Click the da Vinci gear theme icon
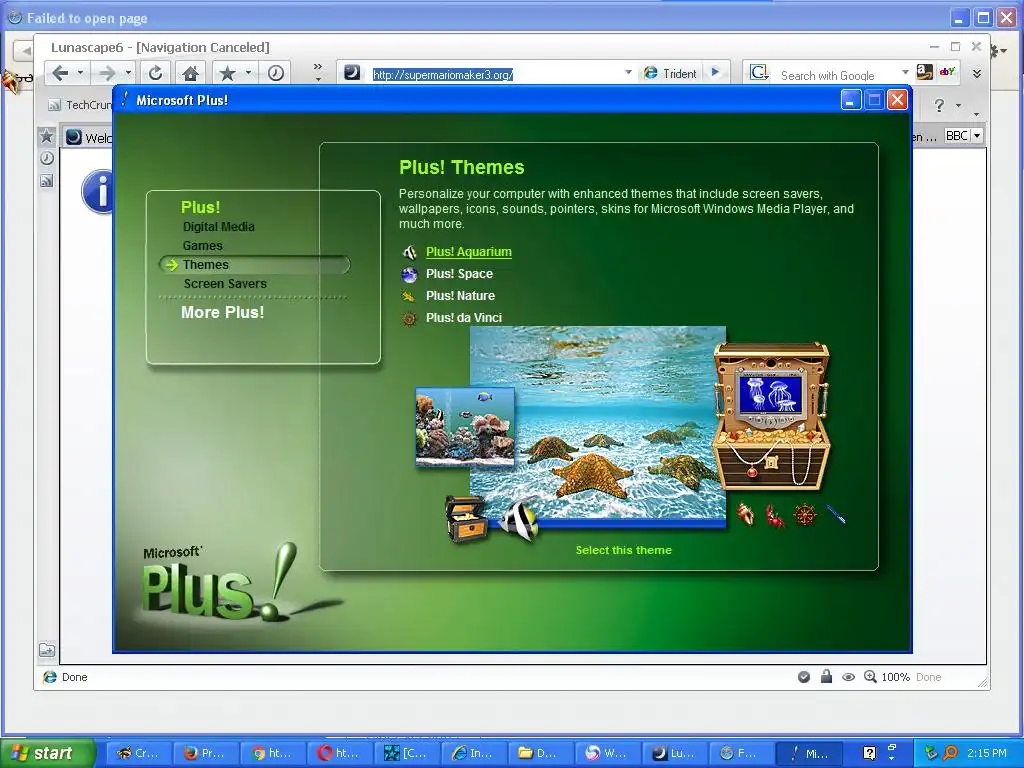 tap(409, 319)
